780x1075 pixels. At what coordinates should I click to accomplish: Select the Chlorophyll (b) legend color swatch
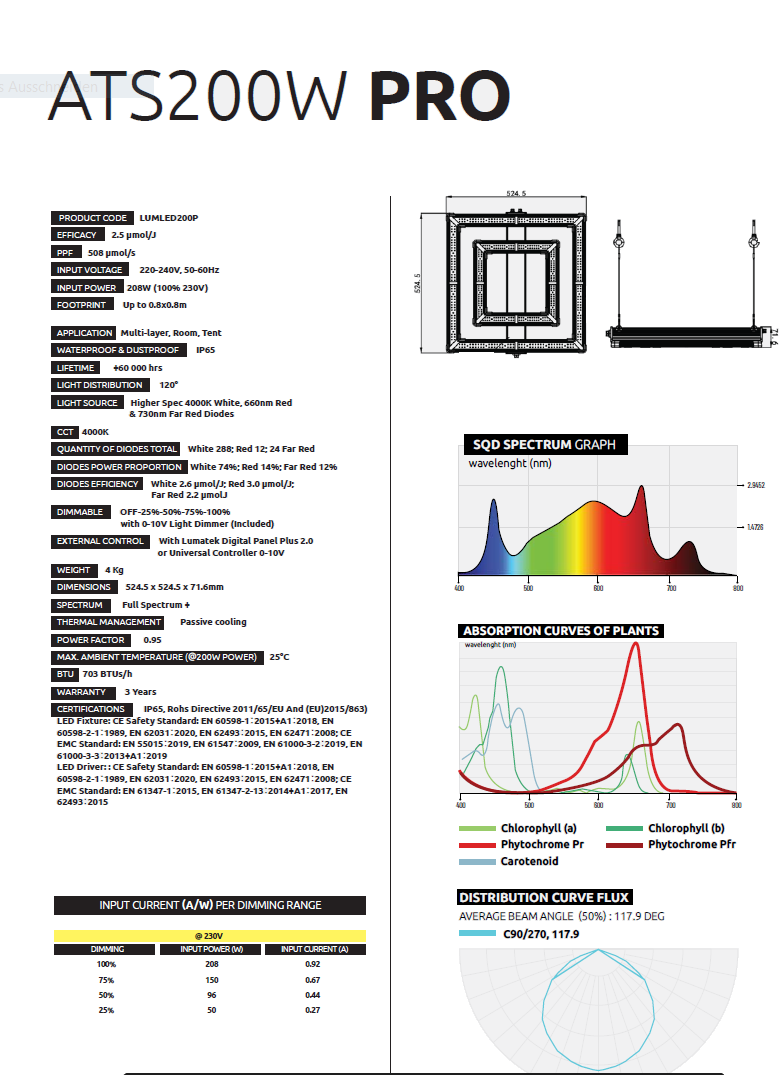[x=624, y=829]
